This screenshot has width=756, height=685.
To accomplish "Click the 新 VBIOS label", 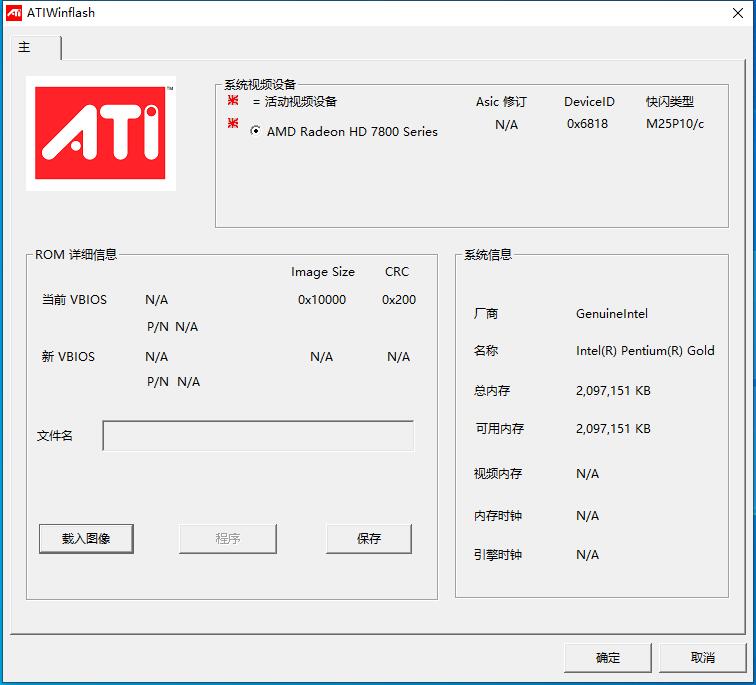I will point(68,357).
